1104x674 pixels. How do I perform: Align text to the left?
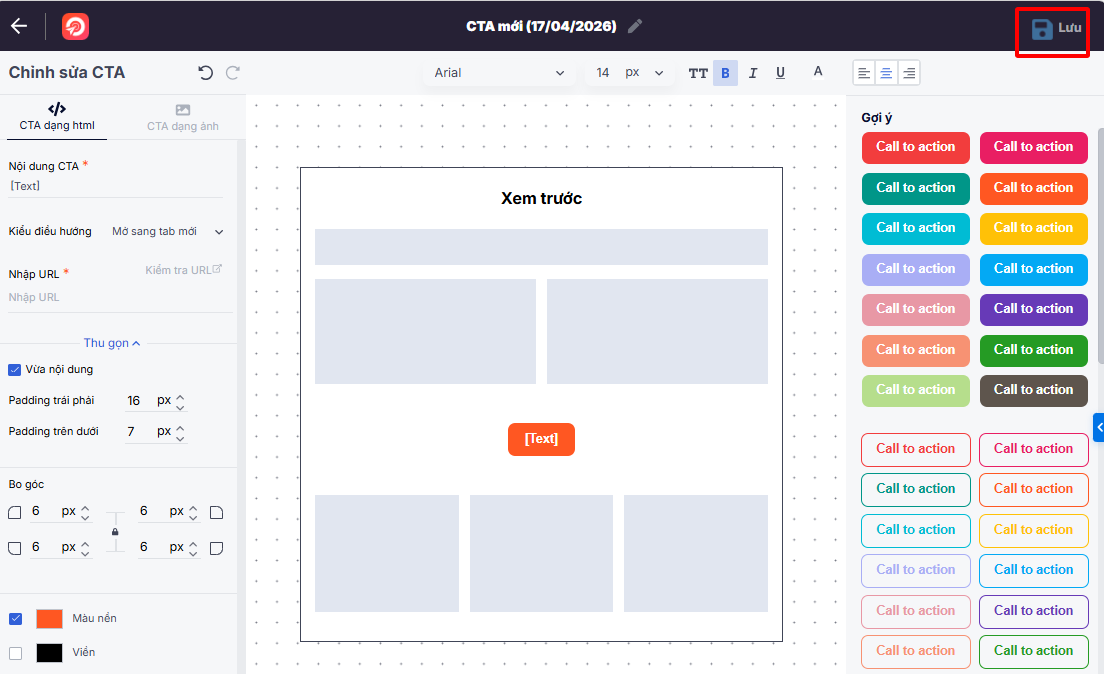863,73
